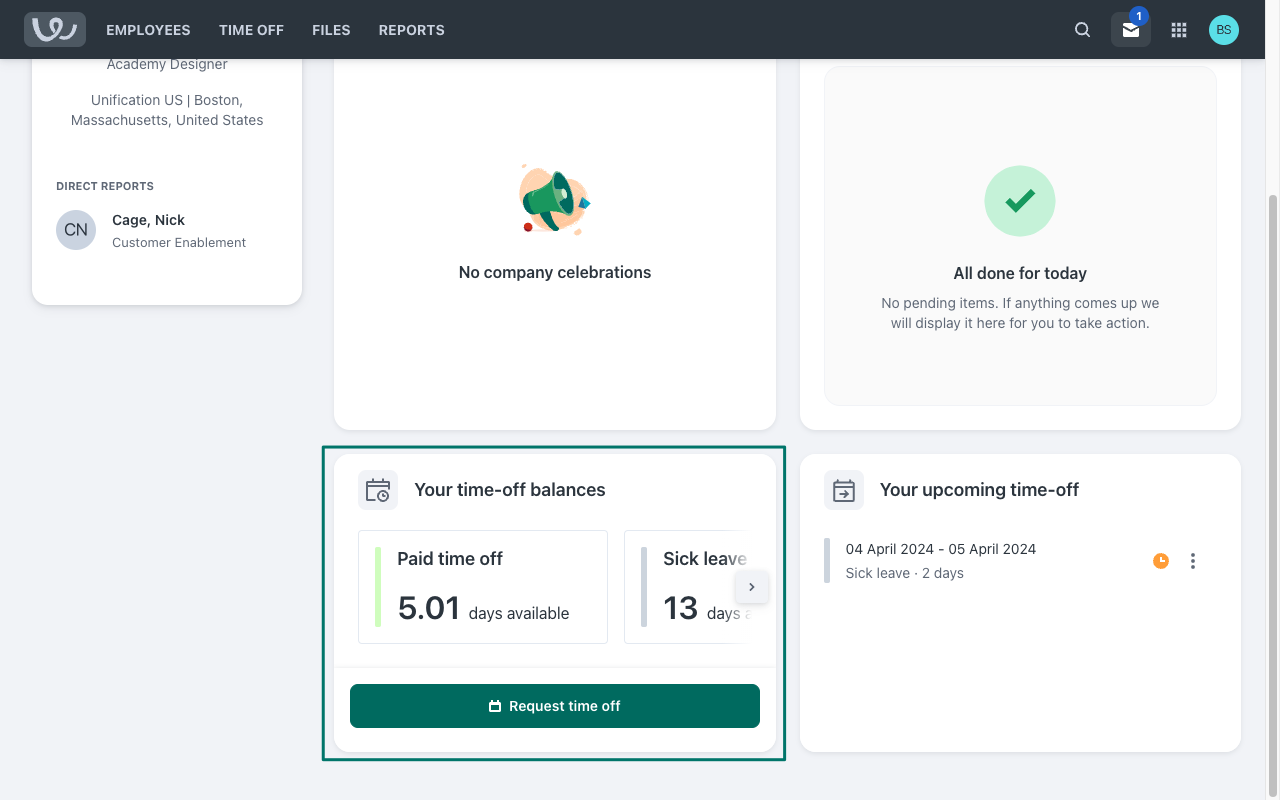Open the BS user profile avatar
This screenshot has width=1280, height=800.
(1223, 30)
